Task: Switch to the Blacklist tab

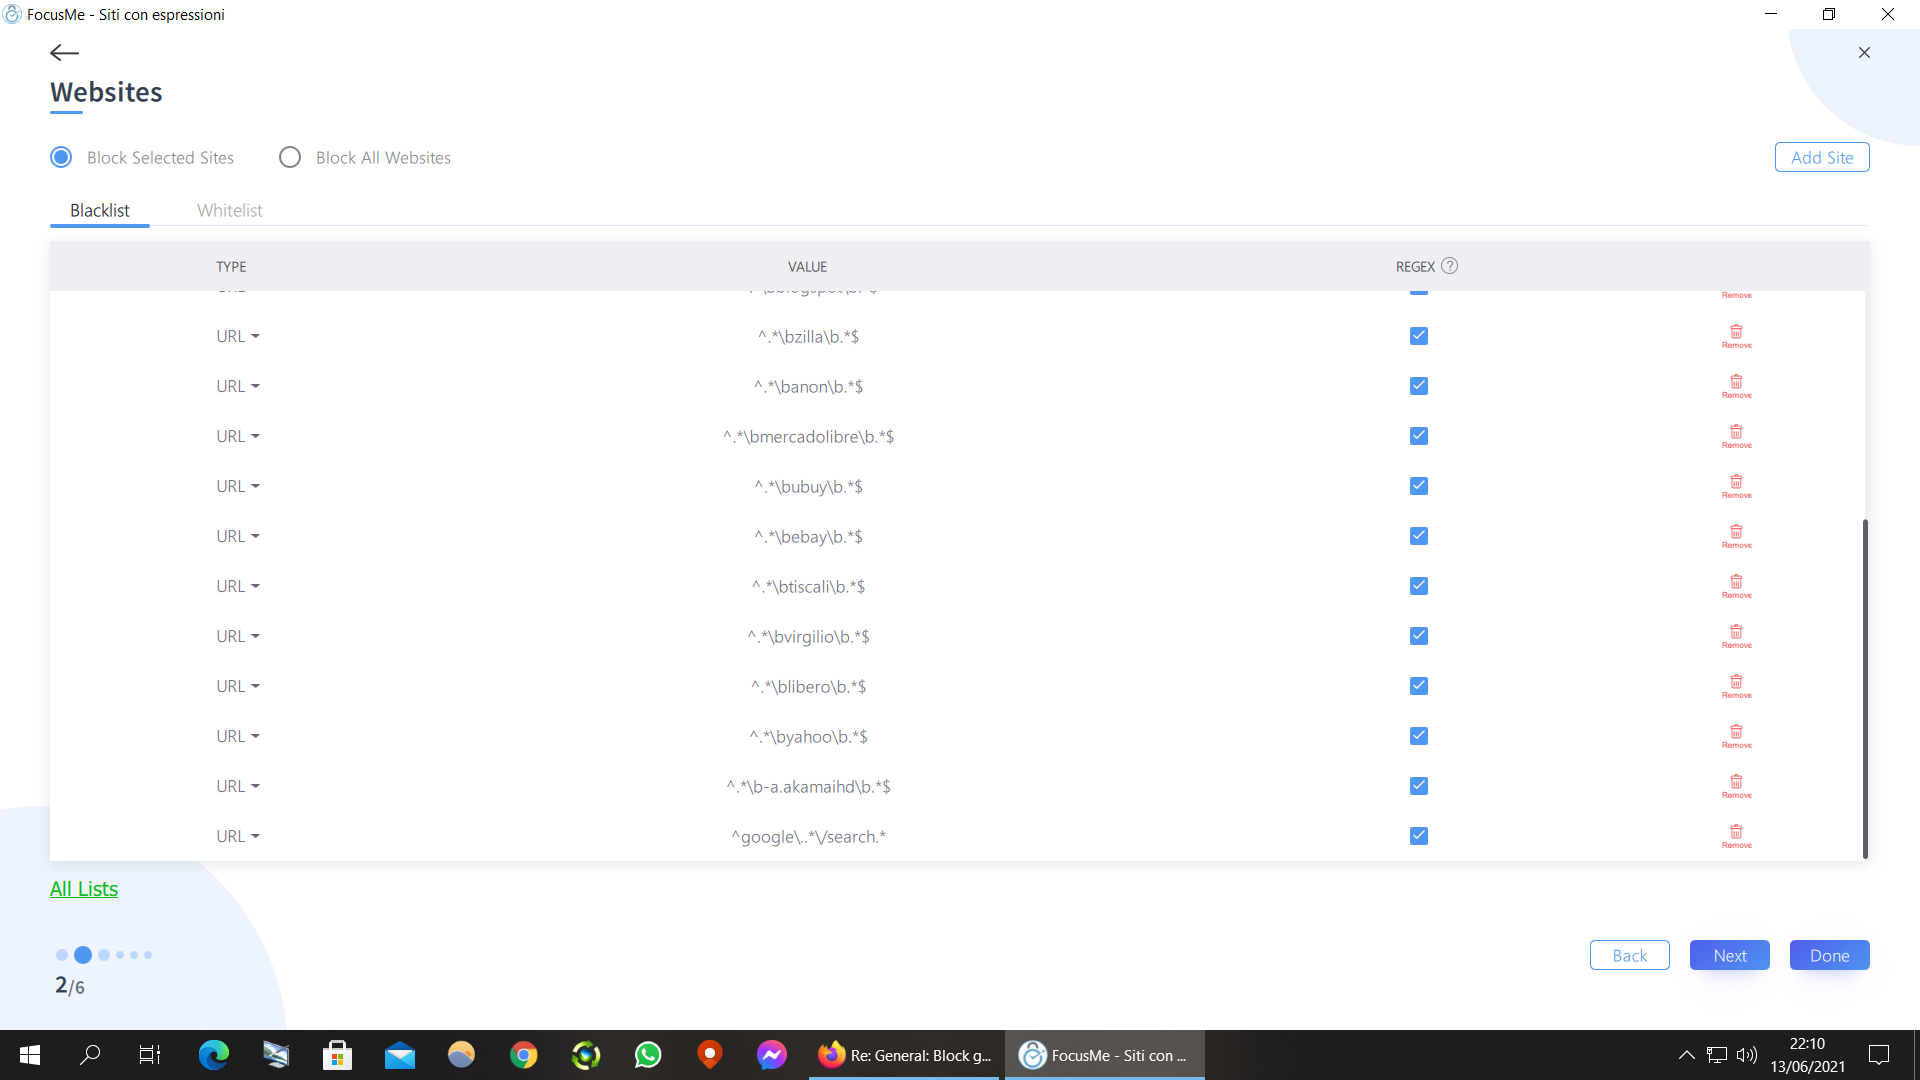Action: (x=100, y=210)
